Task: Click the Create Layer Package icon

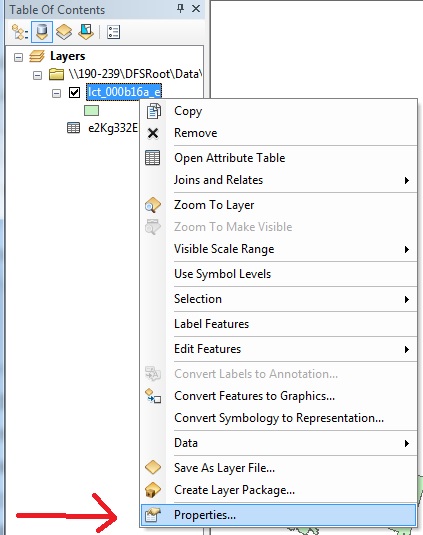Action: (x=152, y=490)
